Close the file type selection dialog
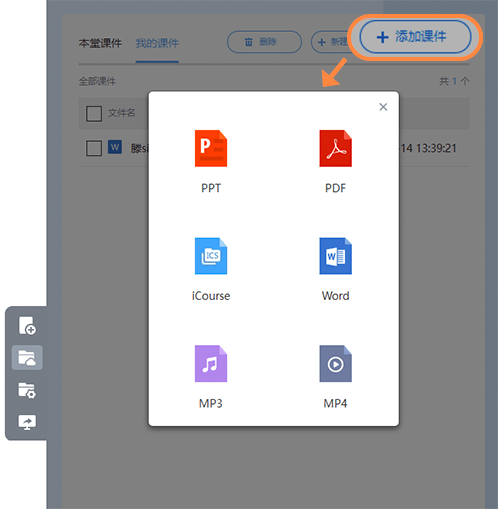 [x=383, y=107]
